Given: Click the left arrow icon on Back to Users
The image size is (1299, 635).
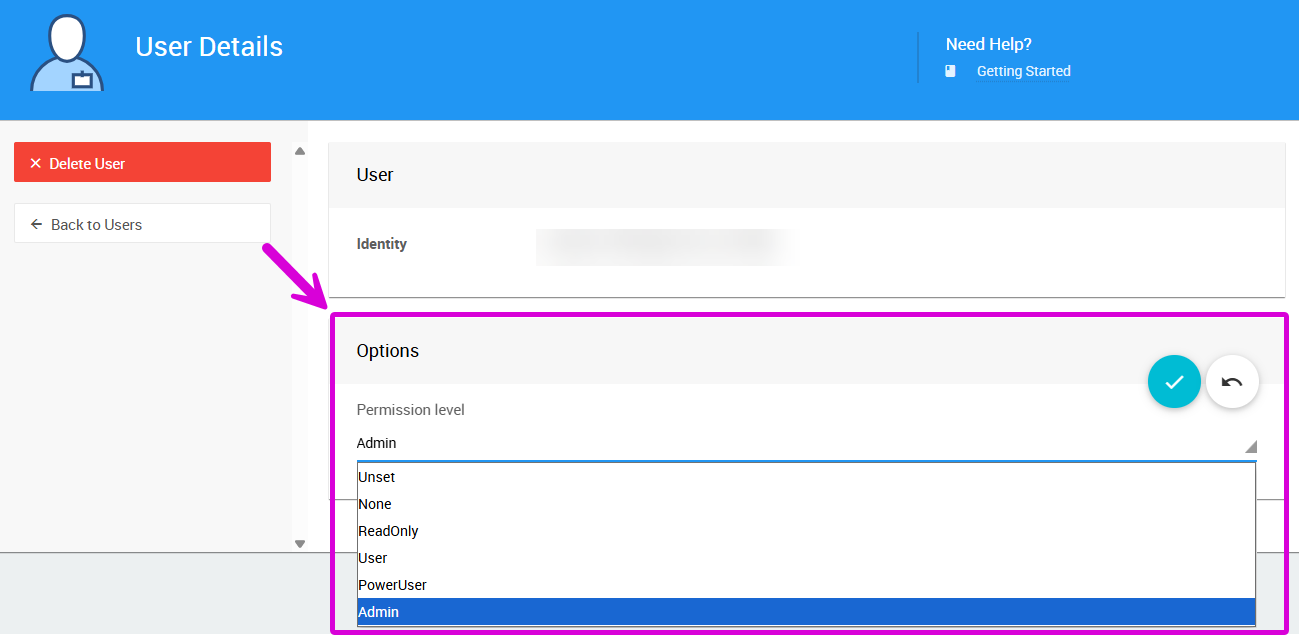Looking at the screenshot, I should click(37, 224).
